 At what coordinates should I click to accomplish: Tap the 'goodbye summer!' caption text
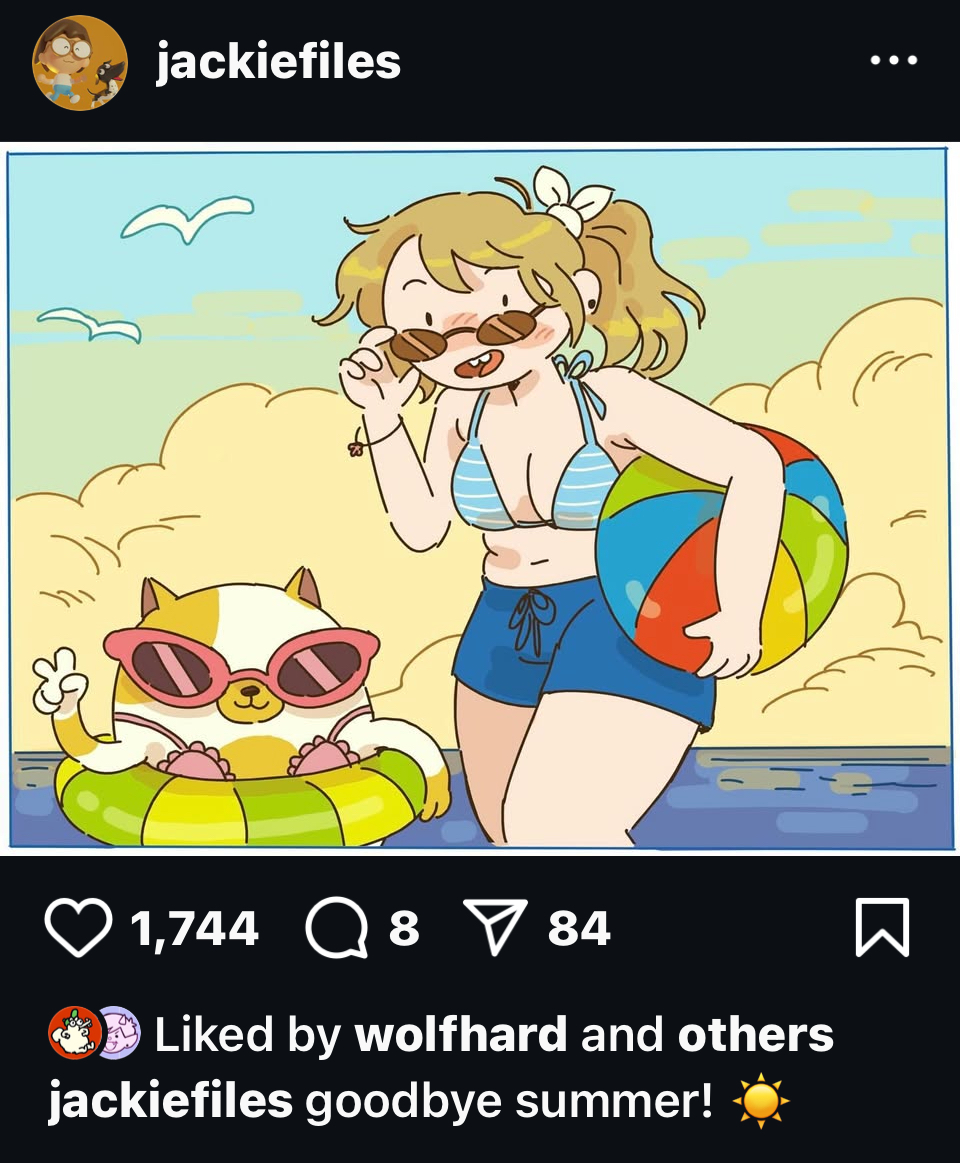pyautogui.click(x=509, y=1102)
